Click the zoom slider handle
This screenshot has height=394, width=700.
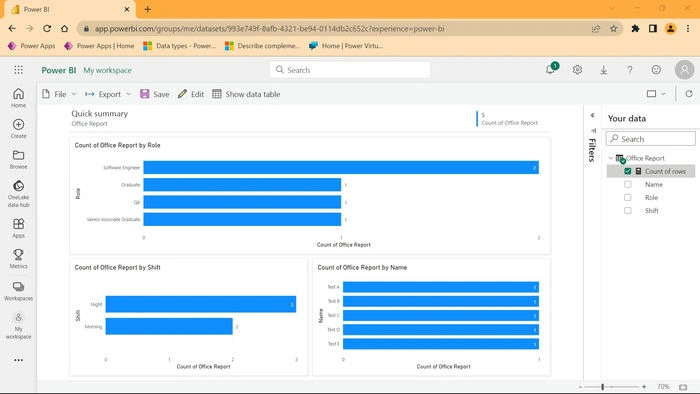pyautogui.click(x=603, y=387)
